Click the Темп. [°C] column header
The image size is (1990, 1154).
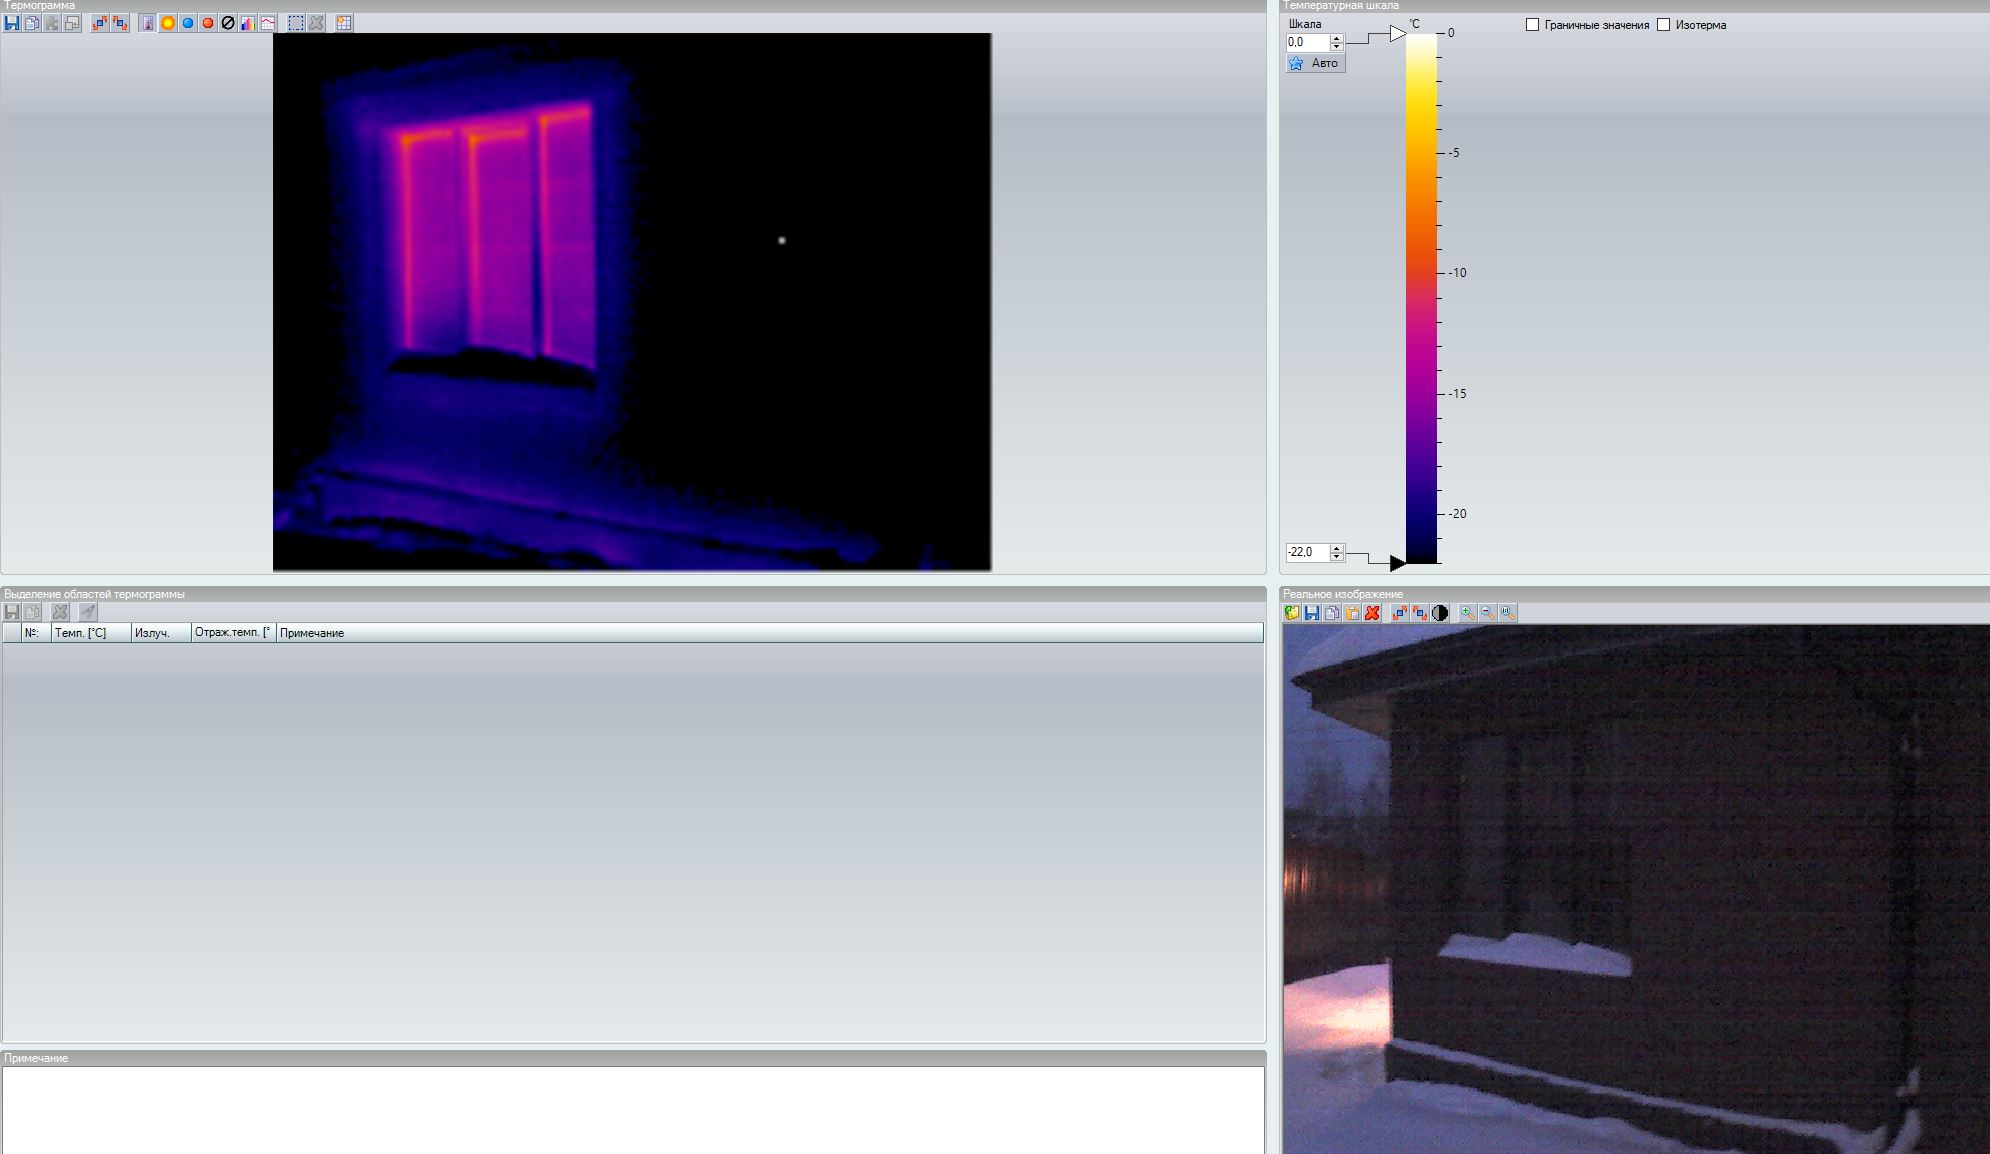[90, 633]
